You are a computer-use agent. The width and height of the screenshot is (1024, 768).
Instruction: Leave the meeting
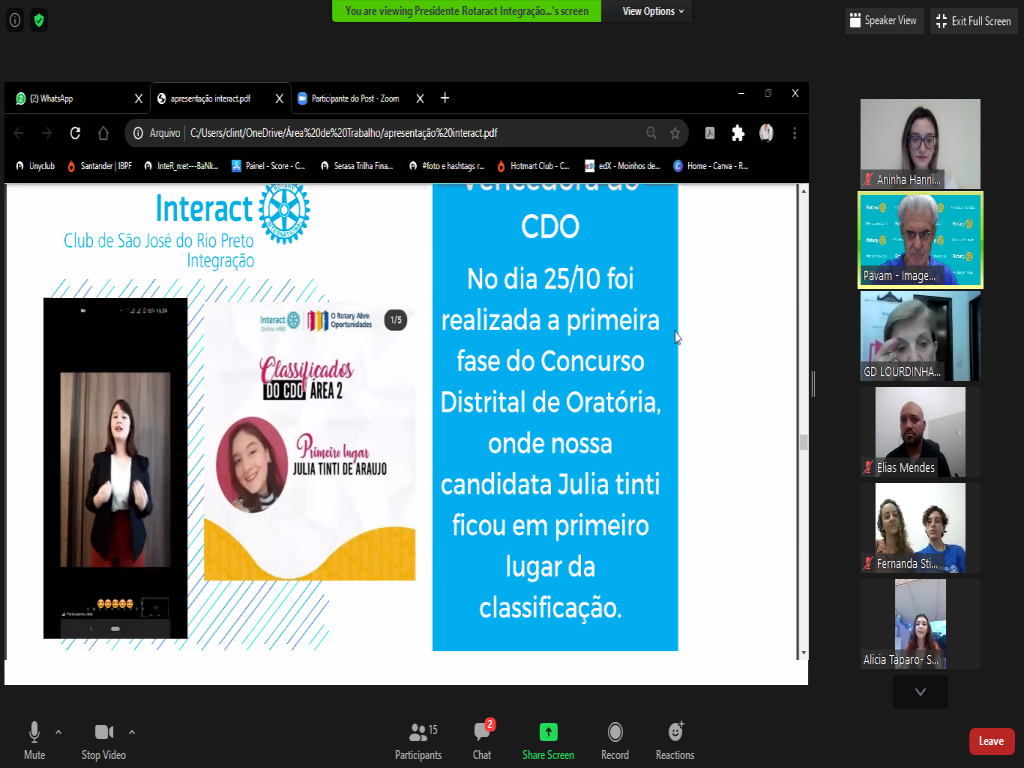click(x=991, y=741)
